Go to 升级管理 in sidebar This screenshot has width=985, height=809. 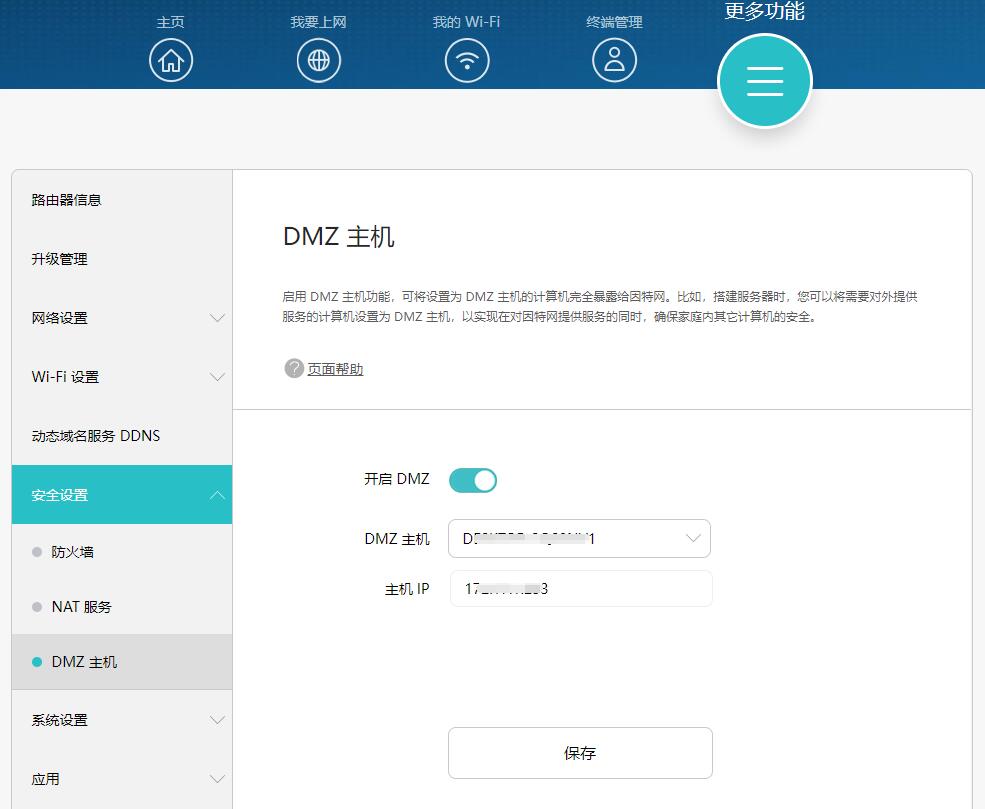coord(60,259)
